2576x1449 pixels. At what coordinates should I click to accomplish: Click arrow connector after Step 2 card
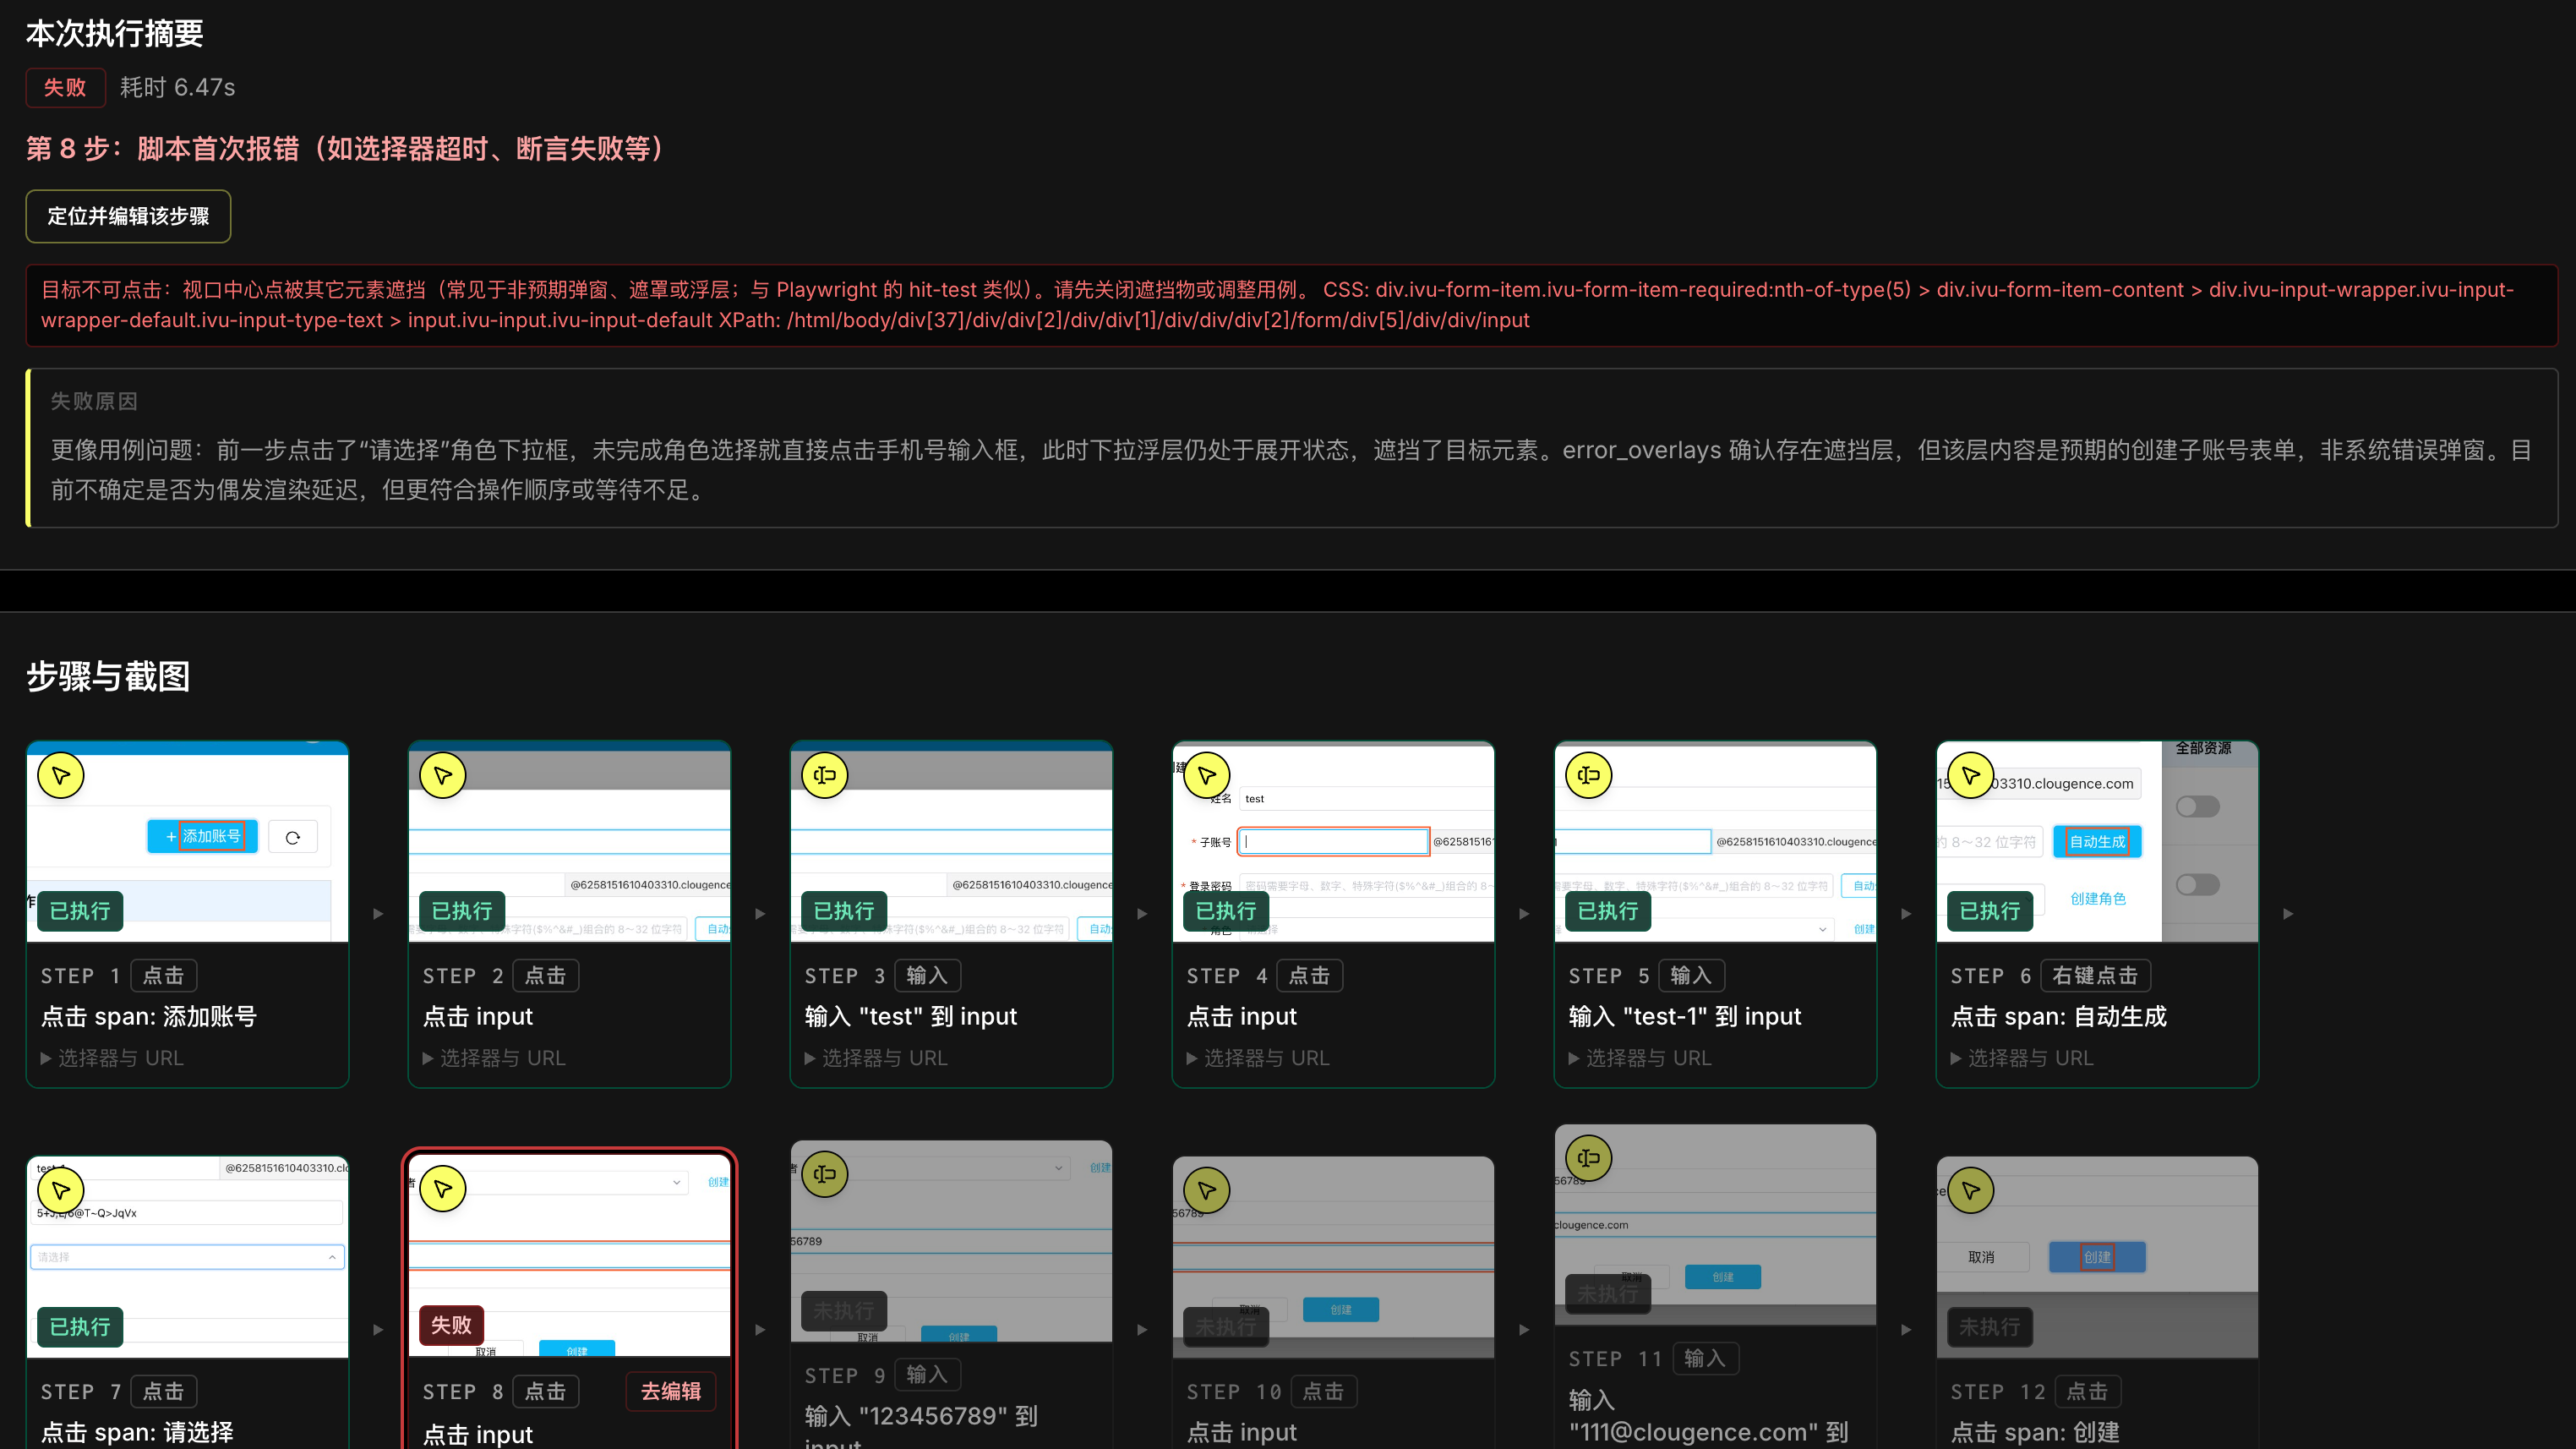point(760,914)
